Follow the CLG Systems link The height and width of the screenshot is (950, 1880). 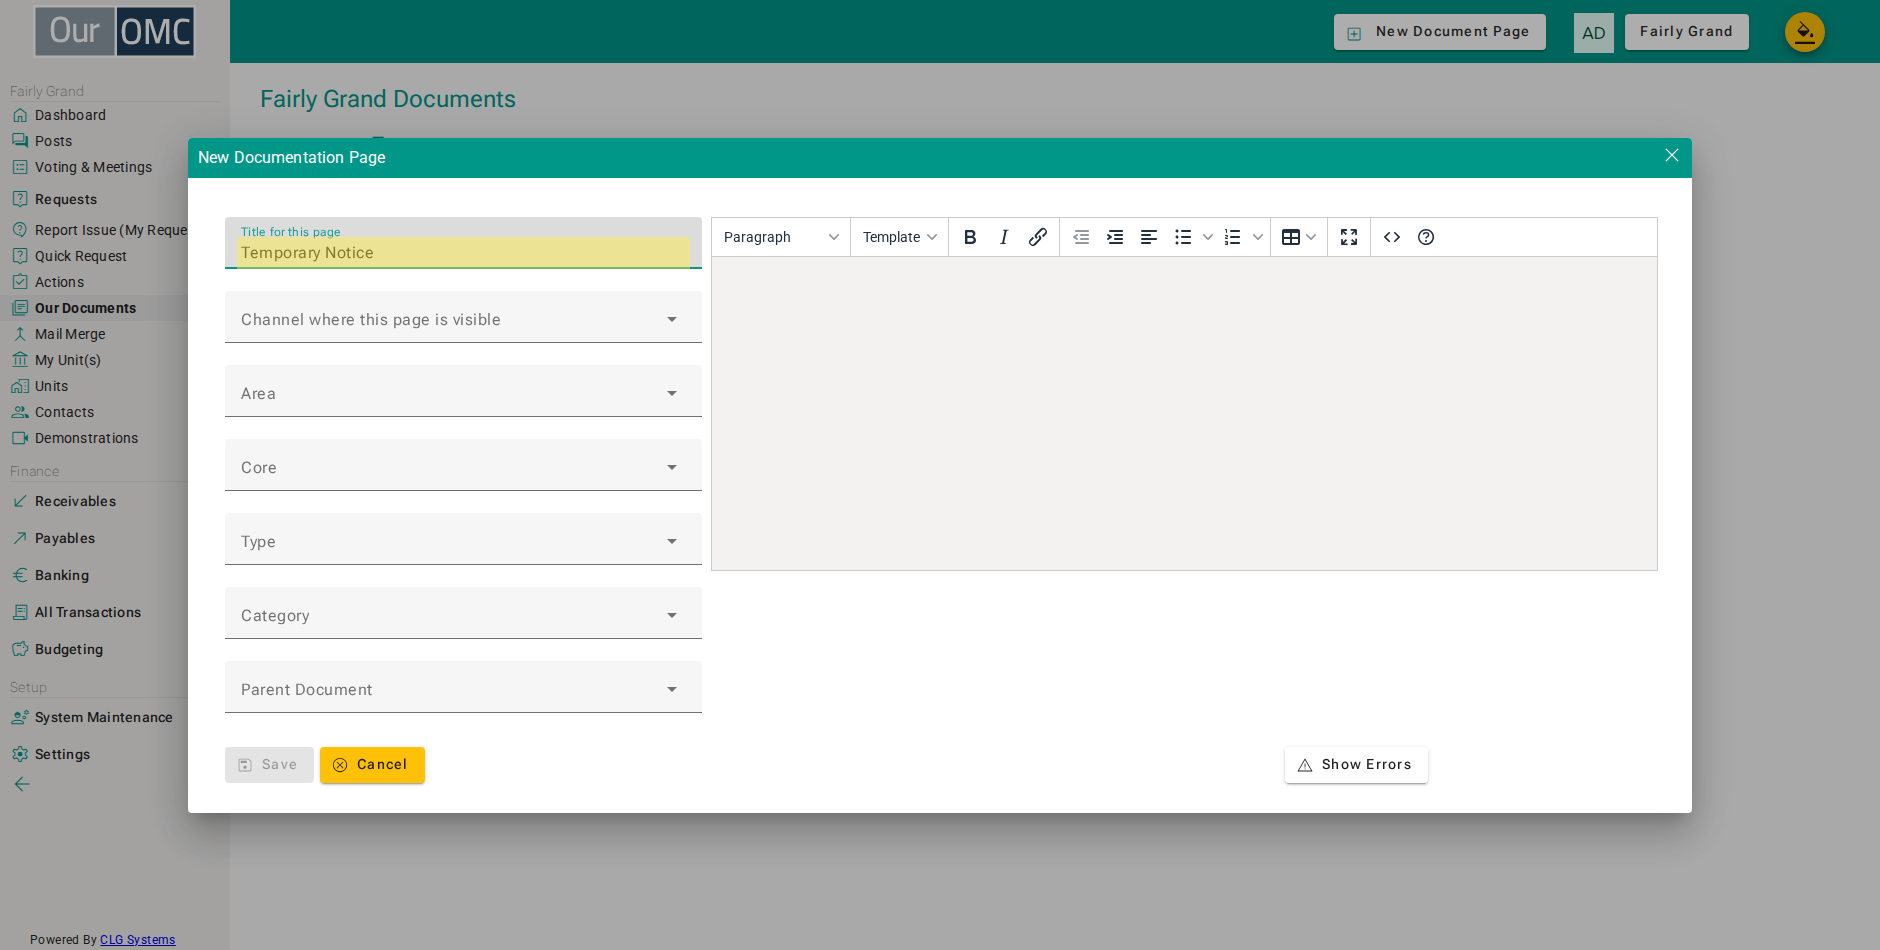(x=137, y=940)
